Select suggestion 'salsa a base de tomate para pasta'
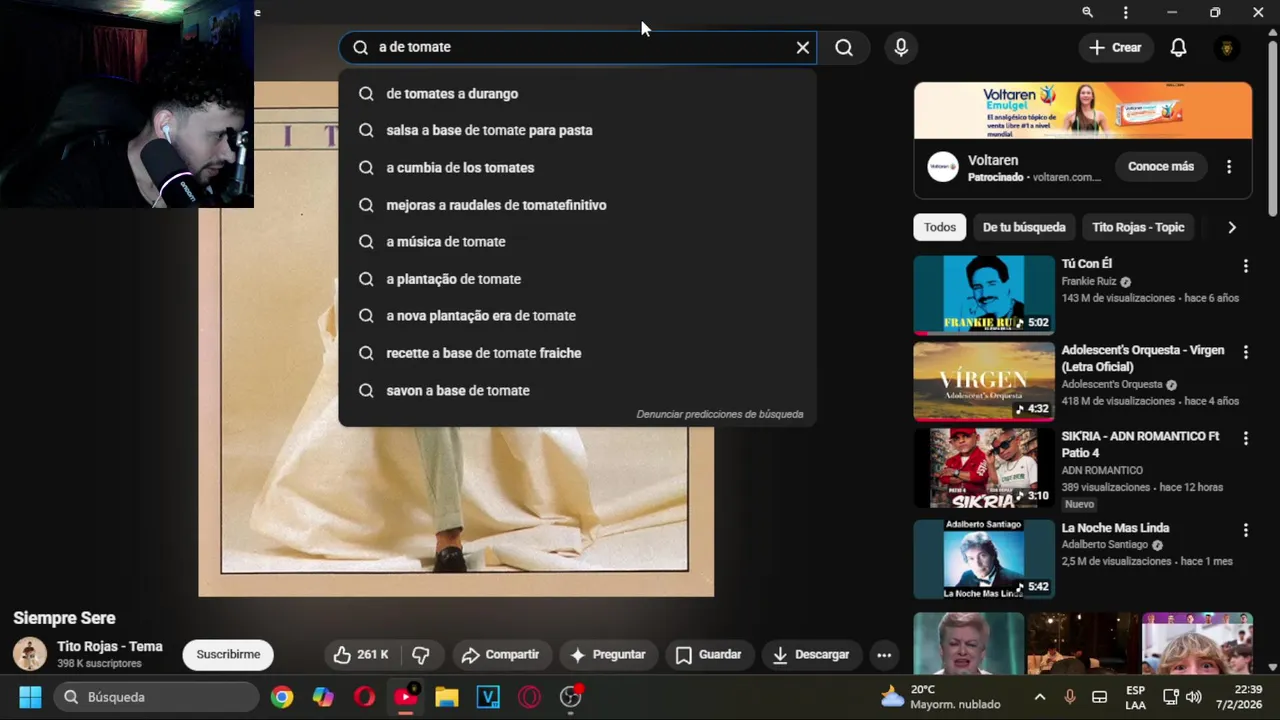1280x720 pixels. 577,130
